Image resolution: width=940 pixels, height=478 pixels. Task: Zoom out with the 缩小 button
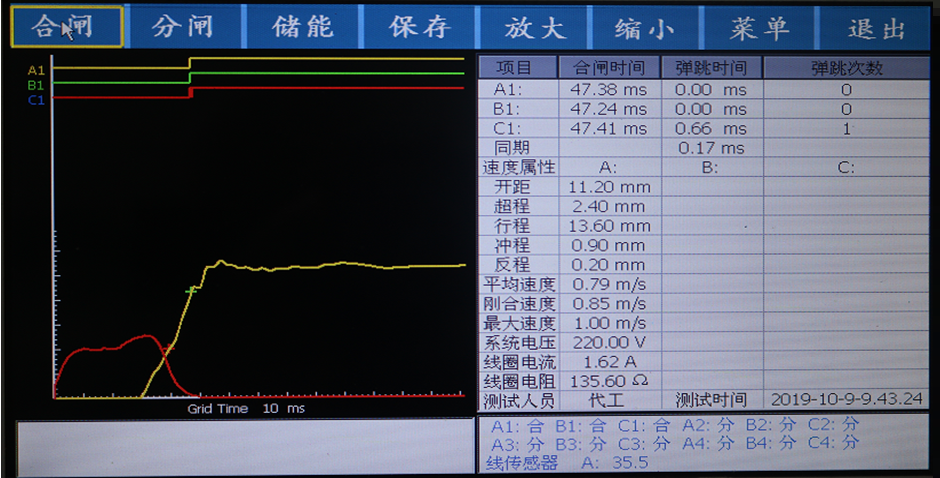click(644, 27)
